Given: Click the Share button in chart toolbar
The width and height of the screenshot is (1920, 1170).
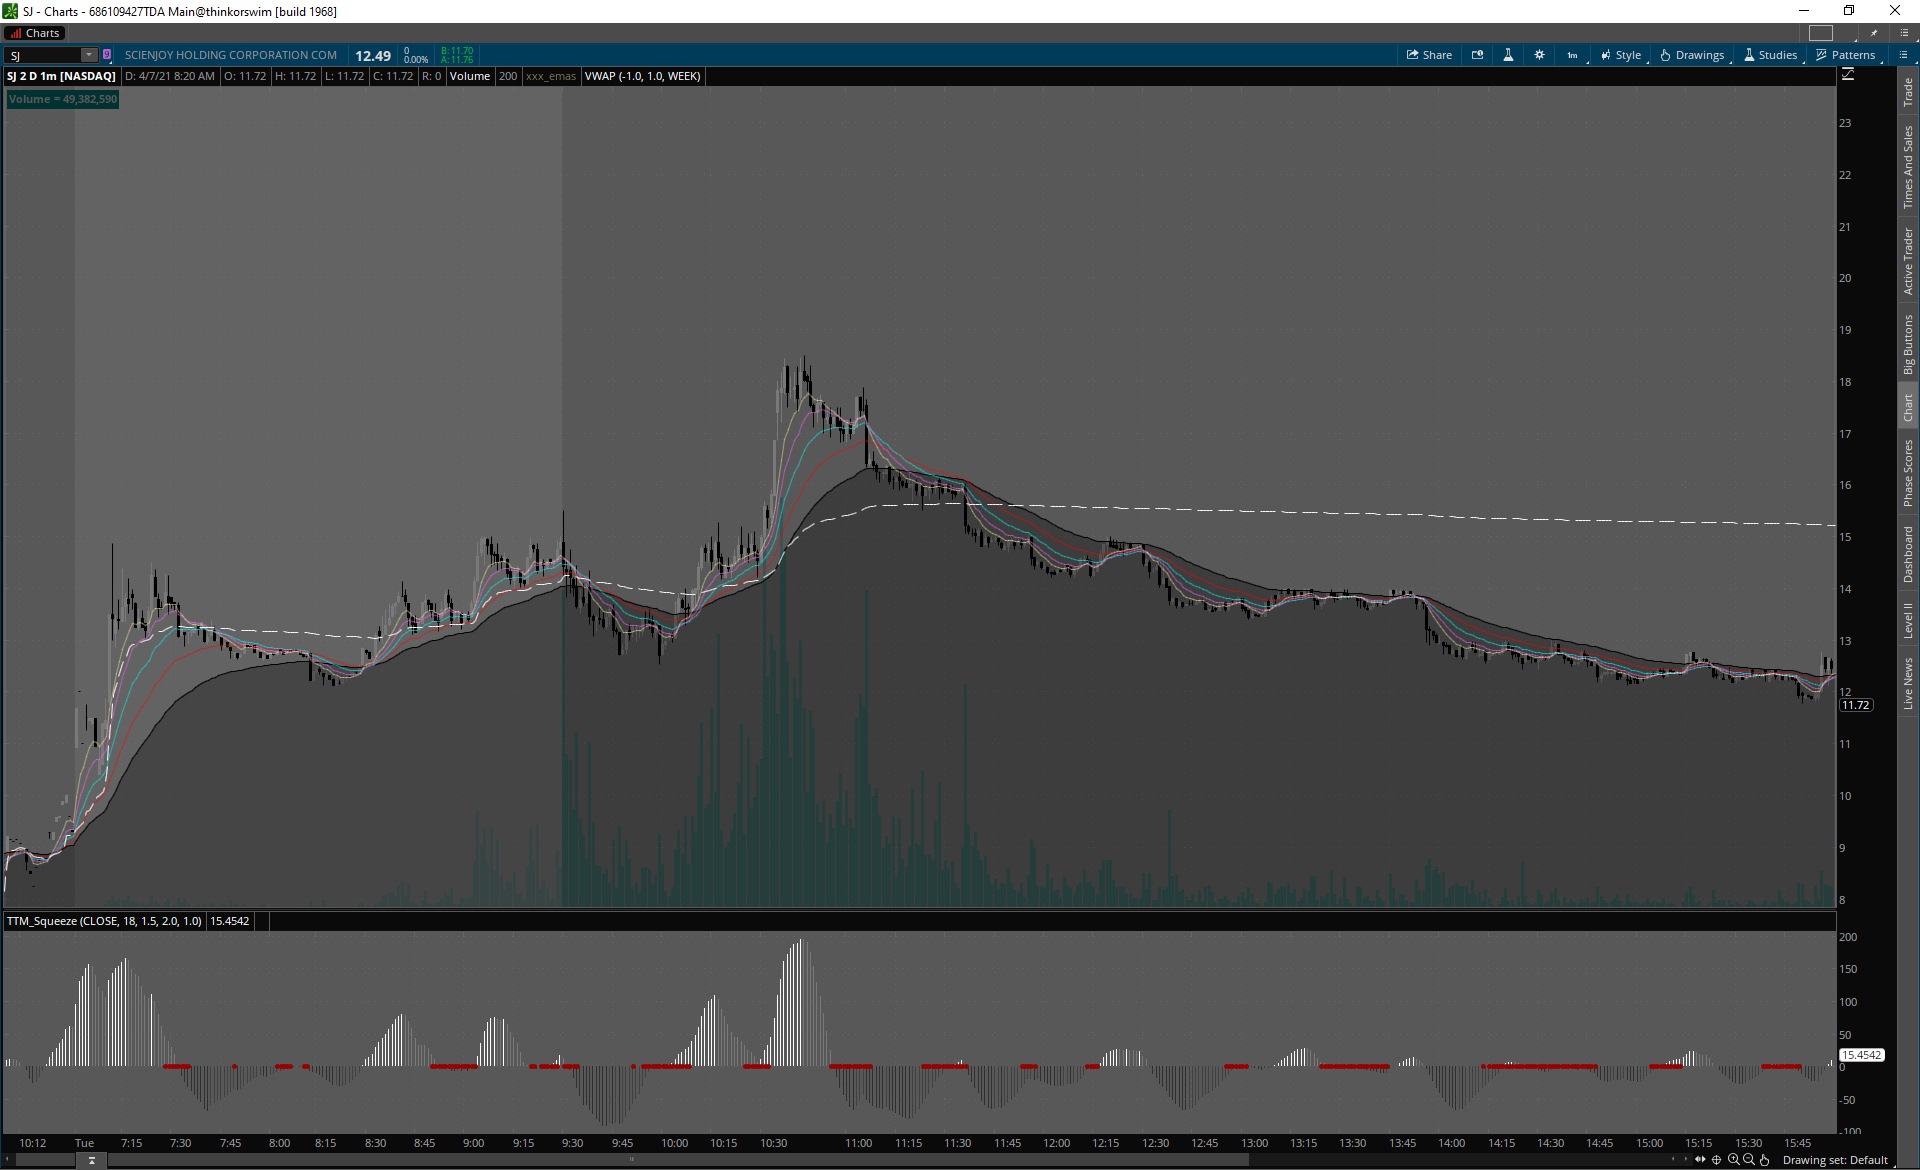Looking at the screenshot, I should tap(1429, 55).
